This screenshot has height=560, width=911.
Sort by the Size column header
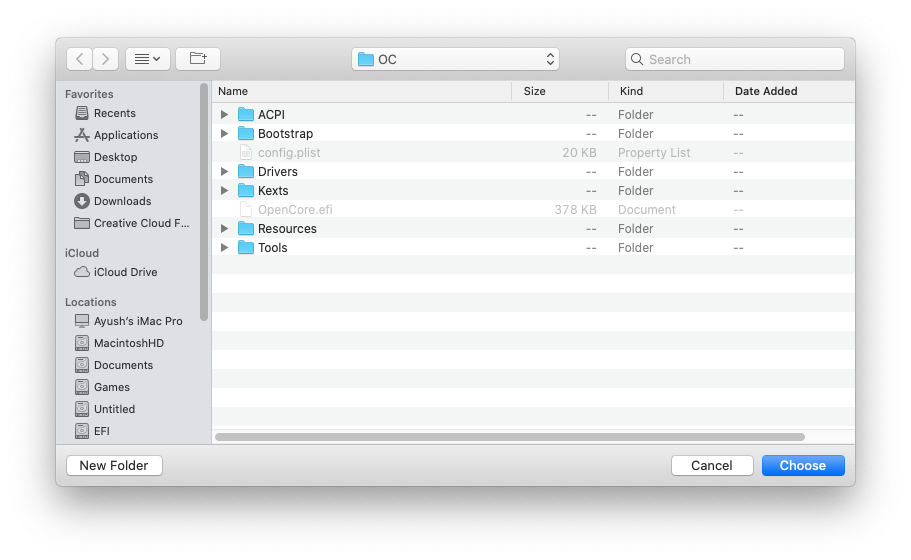pos(560,91)
